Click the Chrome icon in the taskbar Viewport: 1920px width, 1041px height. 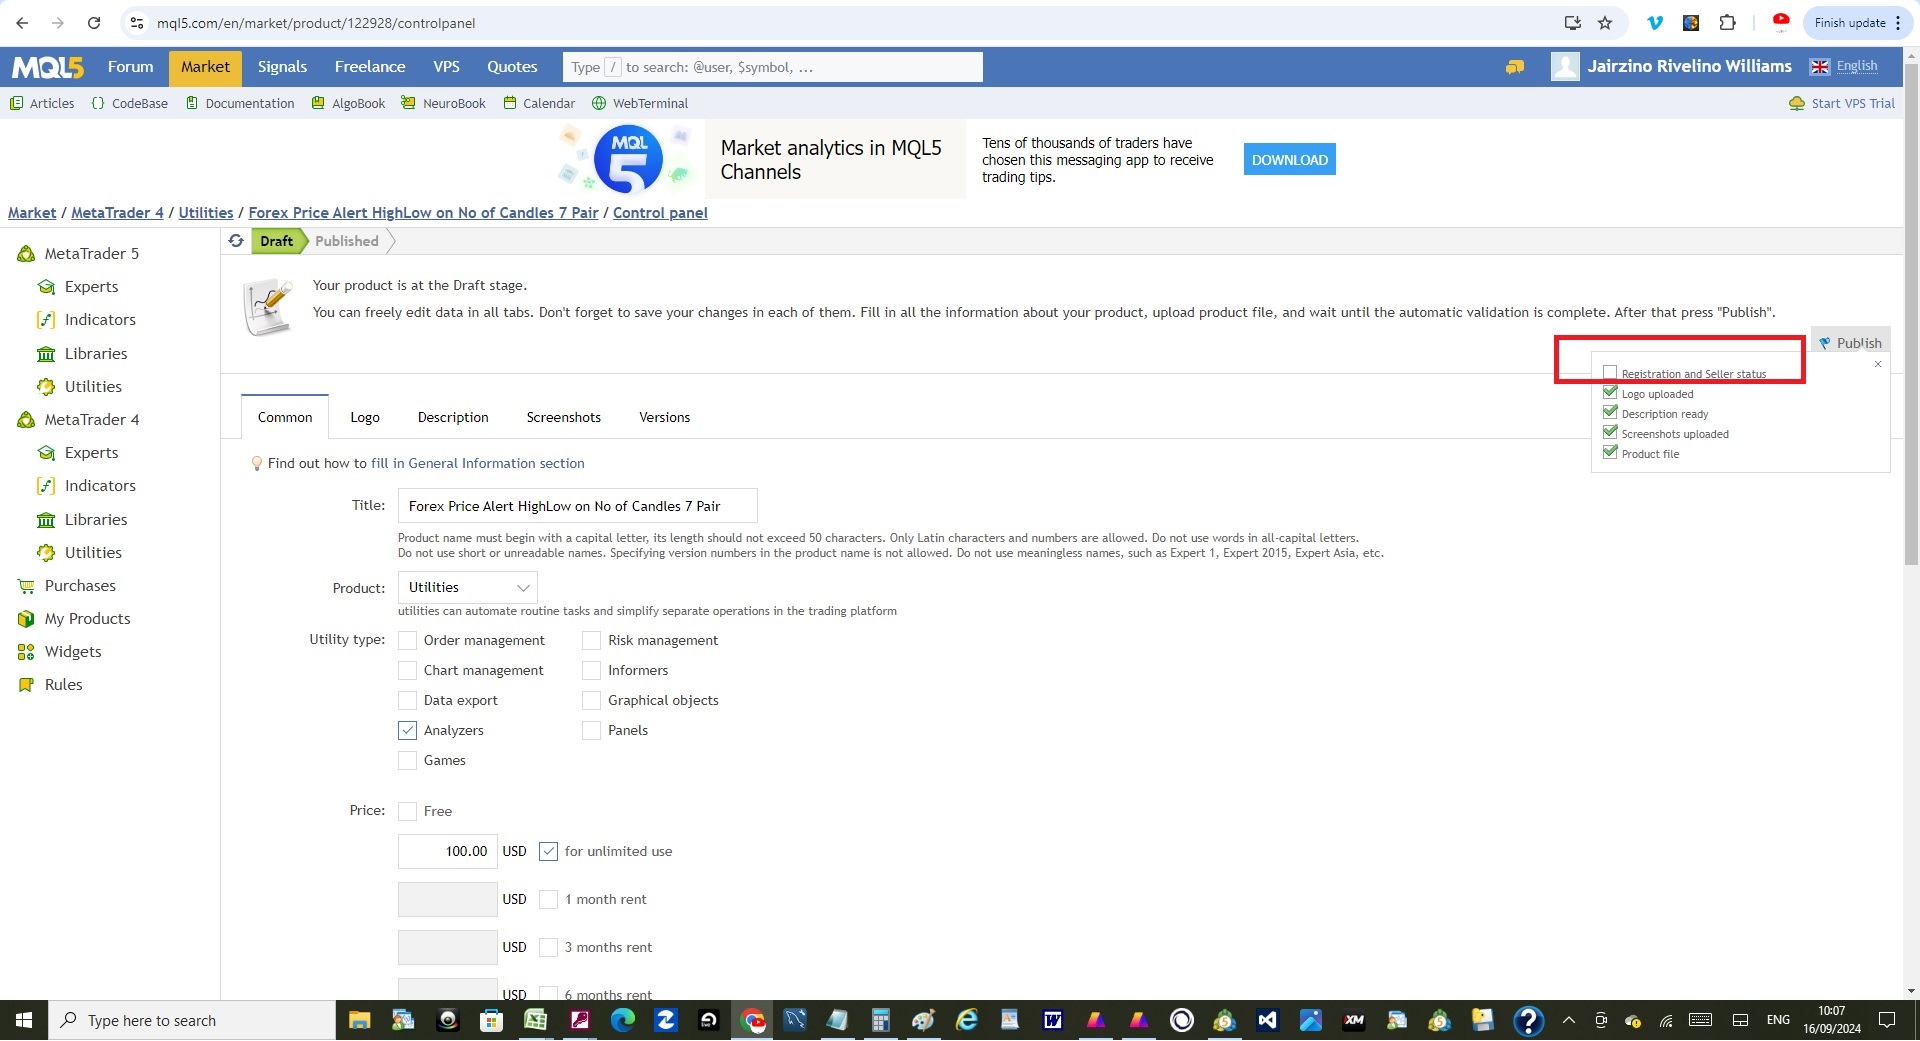click(x=752, y=1020)
